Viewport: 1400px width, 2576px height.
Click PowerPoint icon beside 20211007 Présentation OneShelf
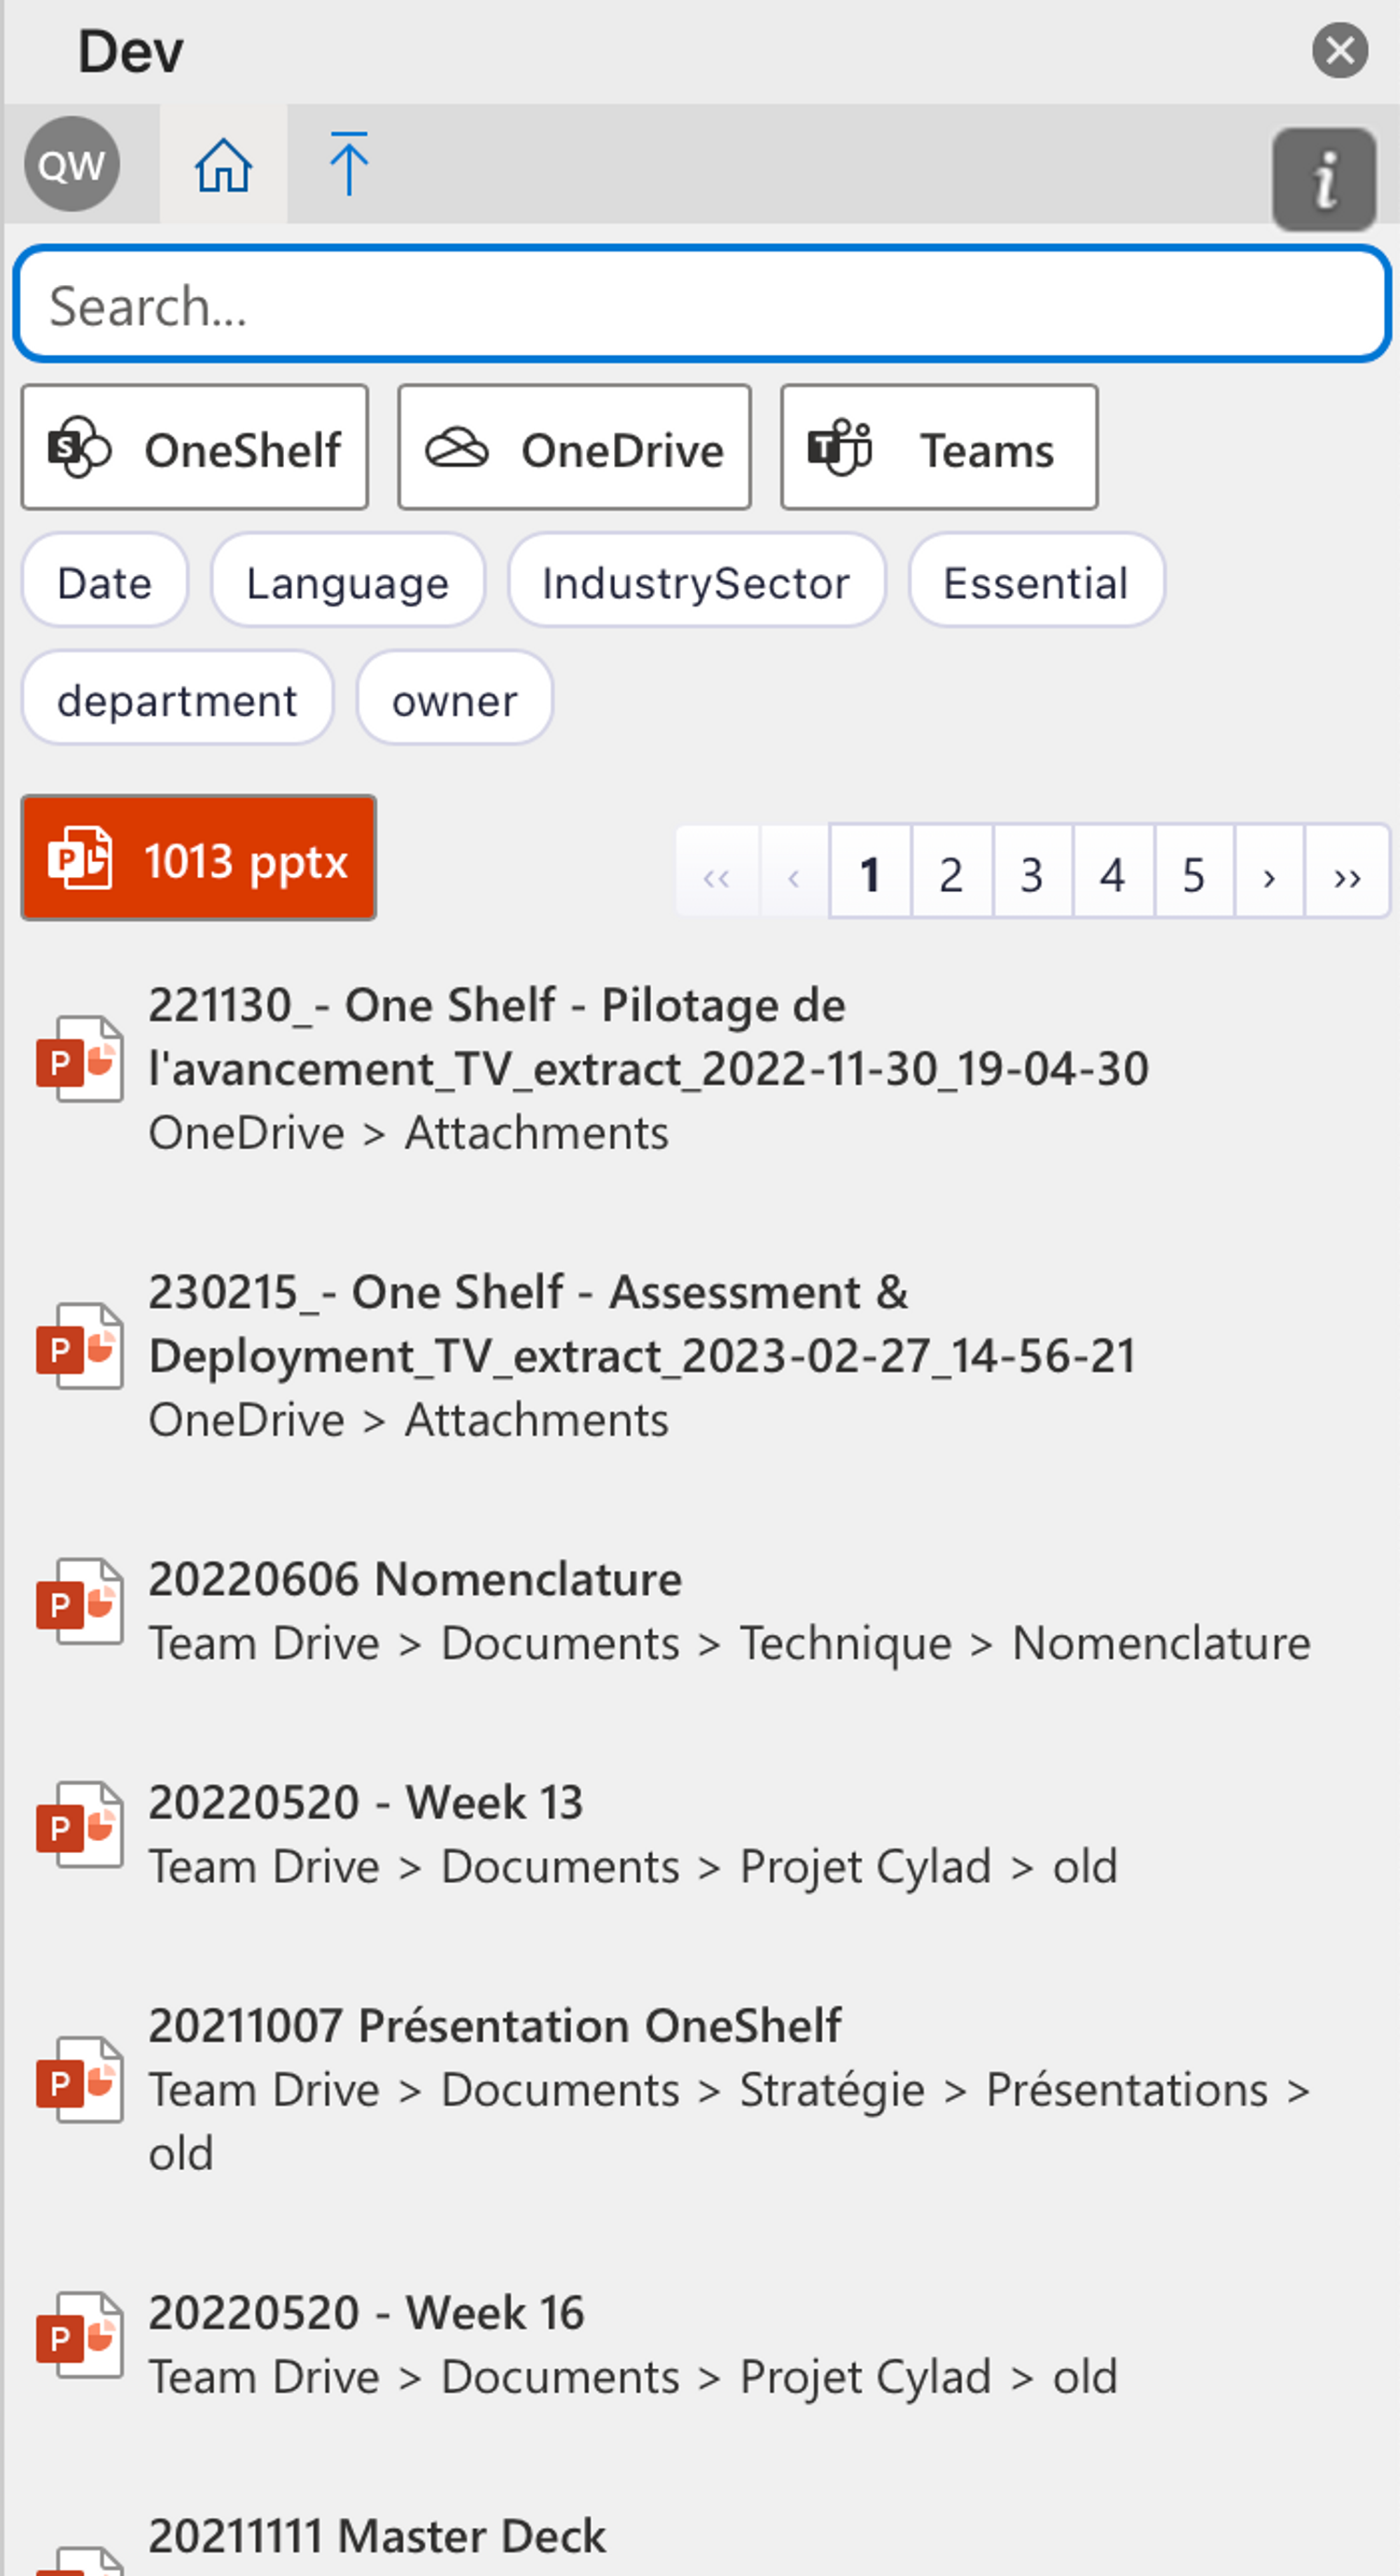(80, 2080)
